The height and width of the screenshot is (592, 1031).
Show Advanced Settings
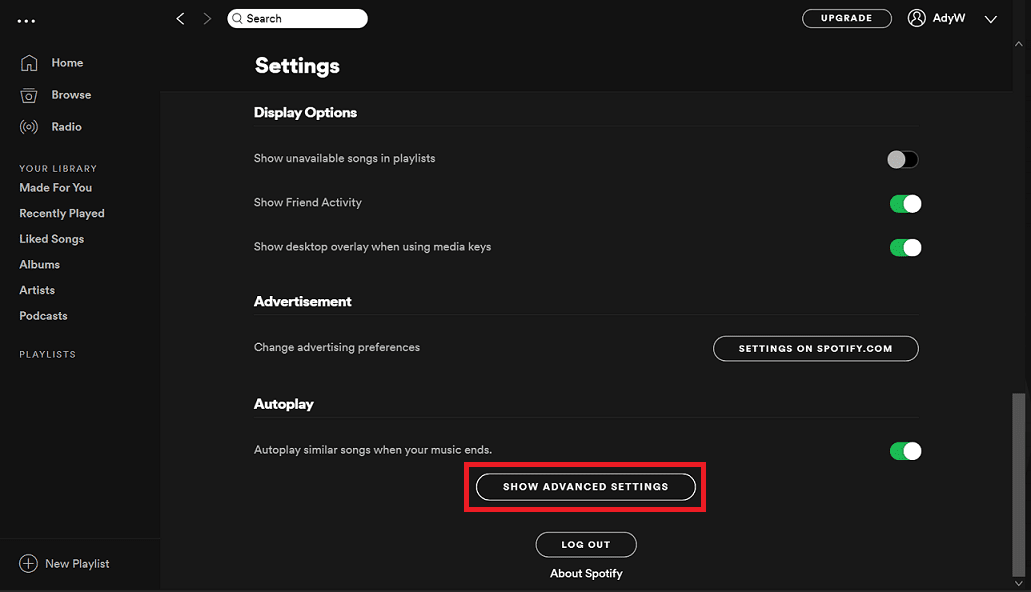[x=585, y=487]
